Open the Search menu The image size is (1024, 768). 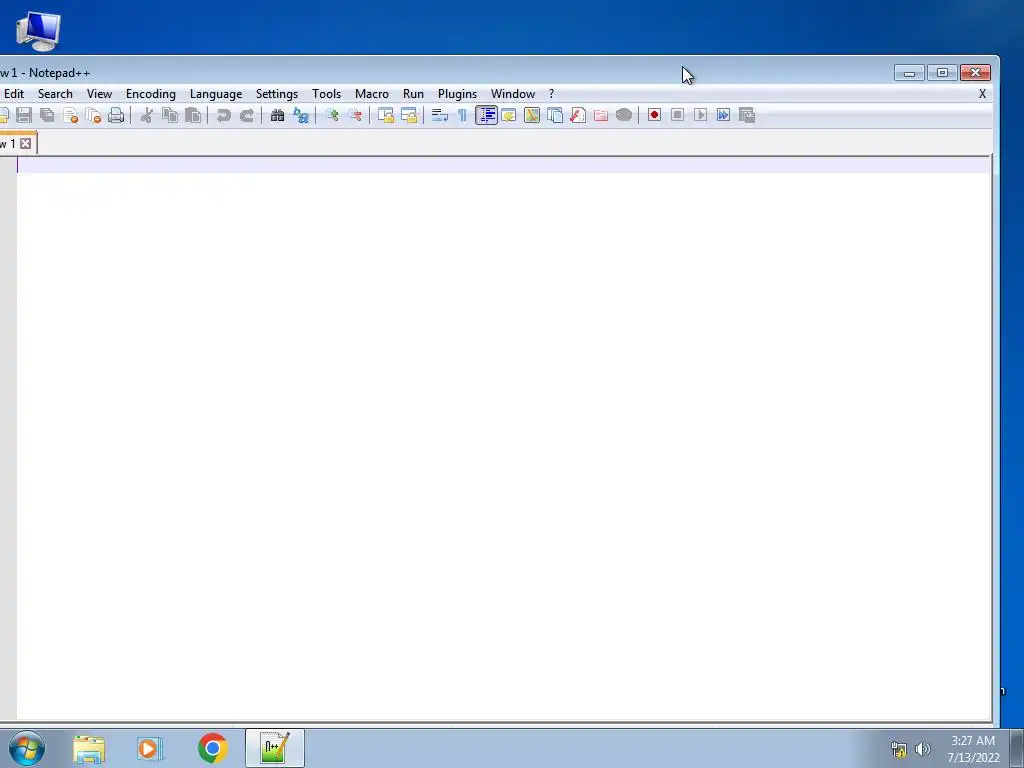tap(56, 94)
